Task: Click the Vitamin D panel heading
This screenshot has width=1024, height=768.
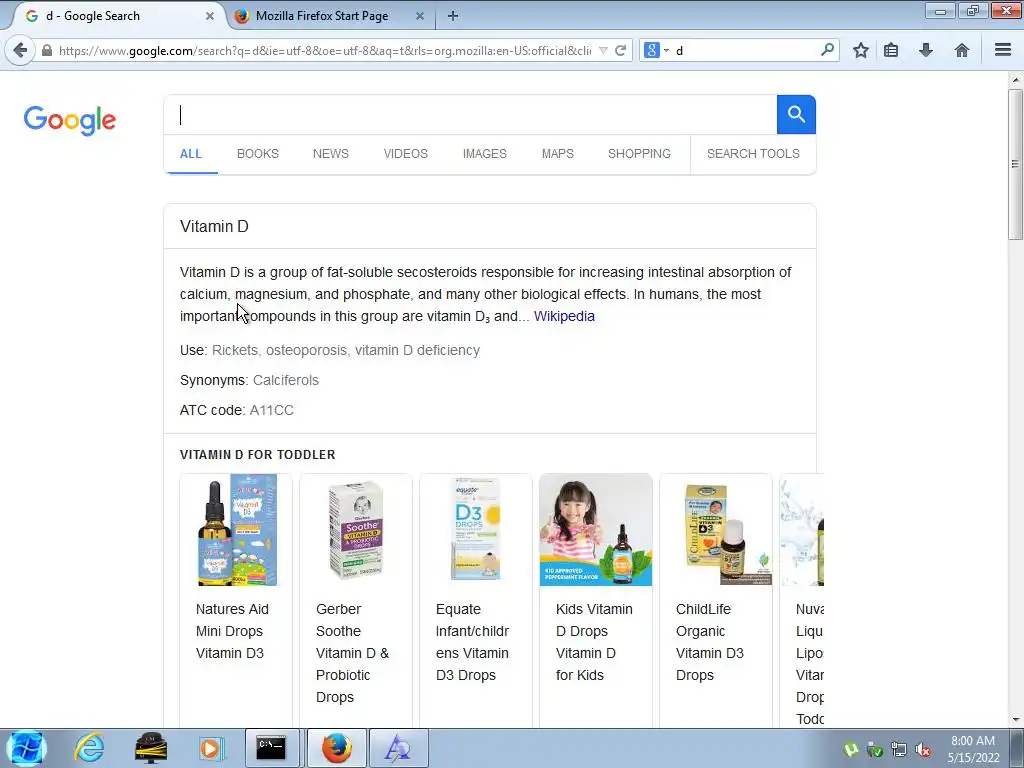Action: click(214, 227)
